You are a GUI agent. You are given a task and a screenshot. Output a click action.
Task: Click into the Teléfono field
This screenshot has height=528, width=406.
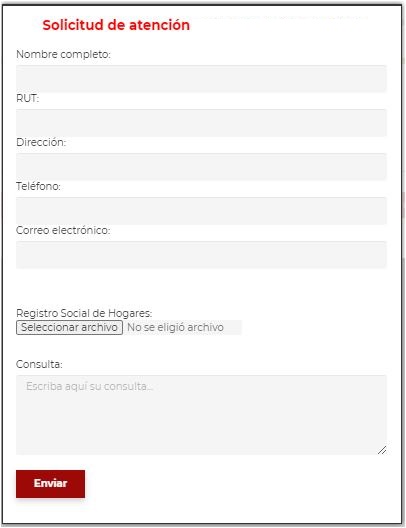click(201, 211)
